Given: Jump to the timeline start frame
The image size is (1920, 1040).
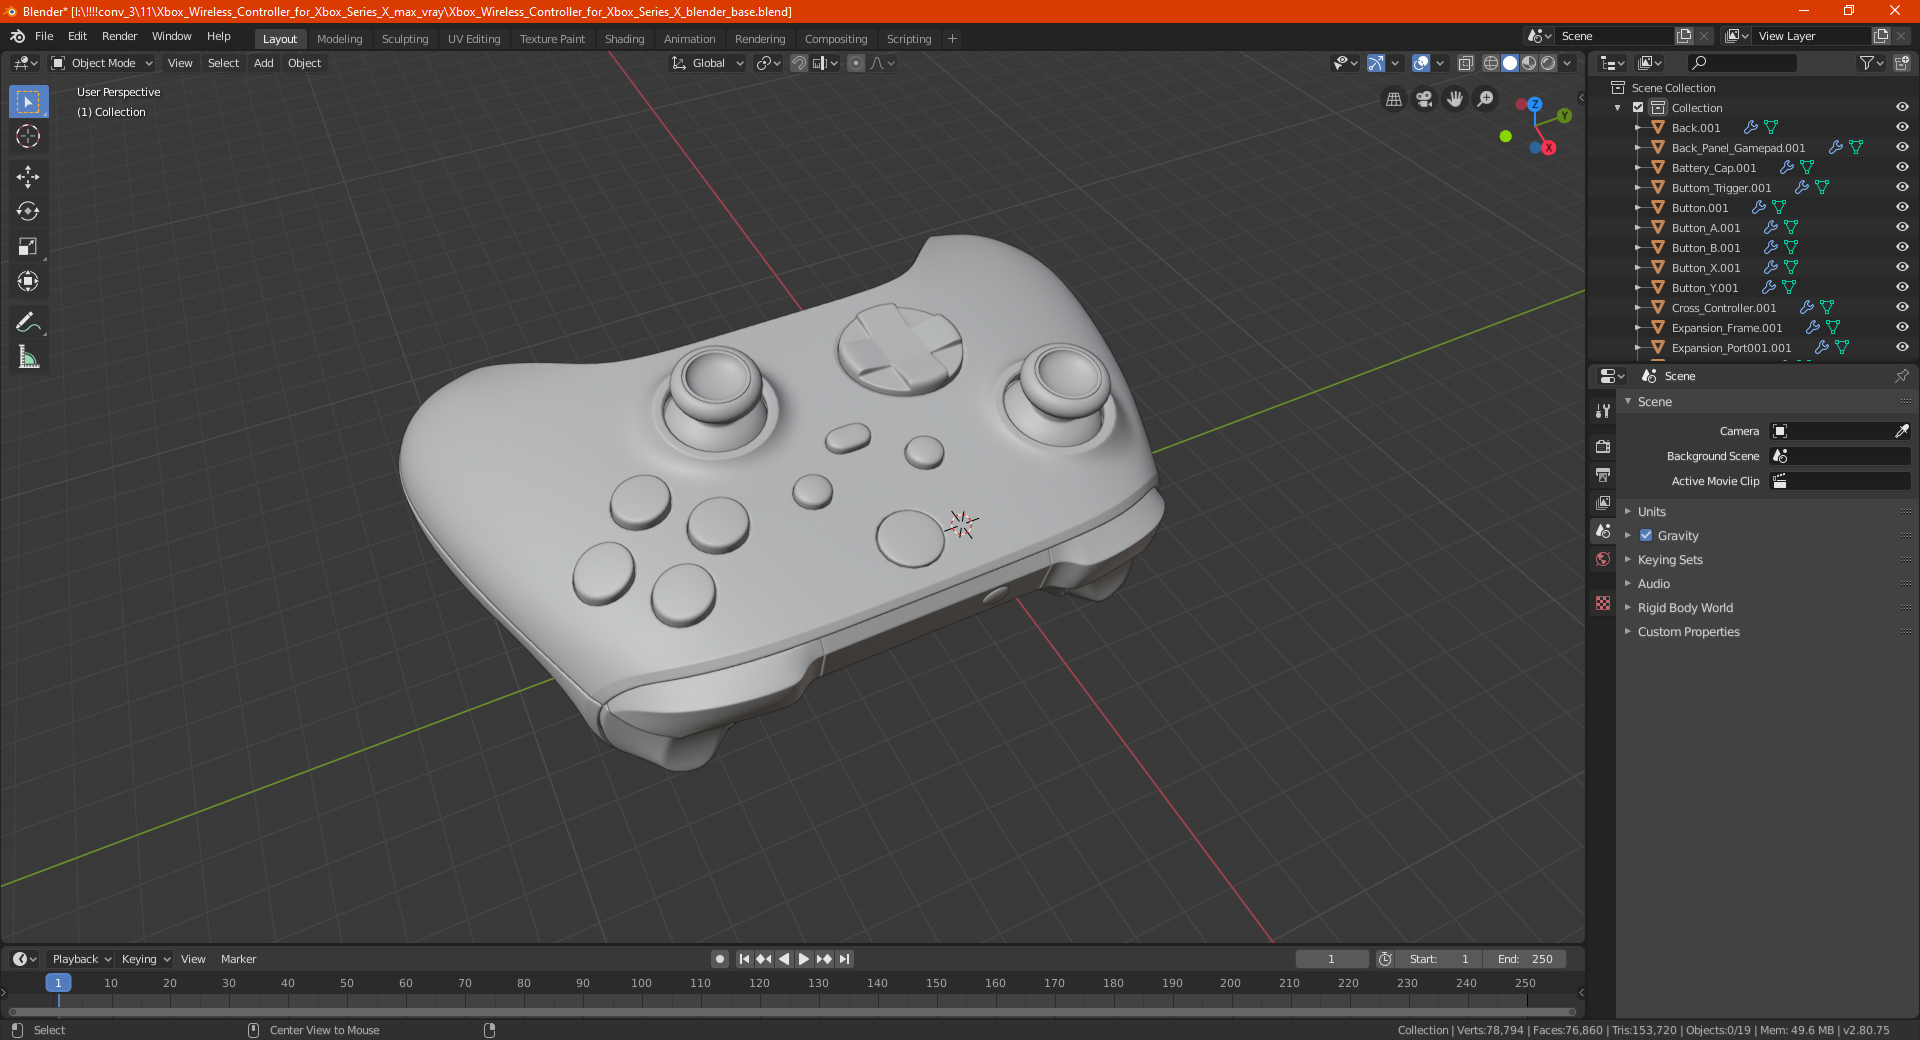Looking at the screenshot, I should click(744, 959).
